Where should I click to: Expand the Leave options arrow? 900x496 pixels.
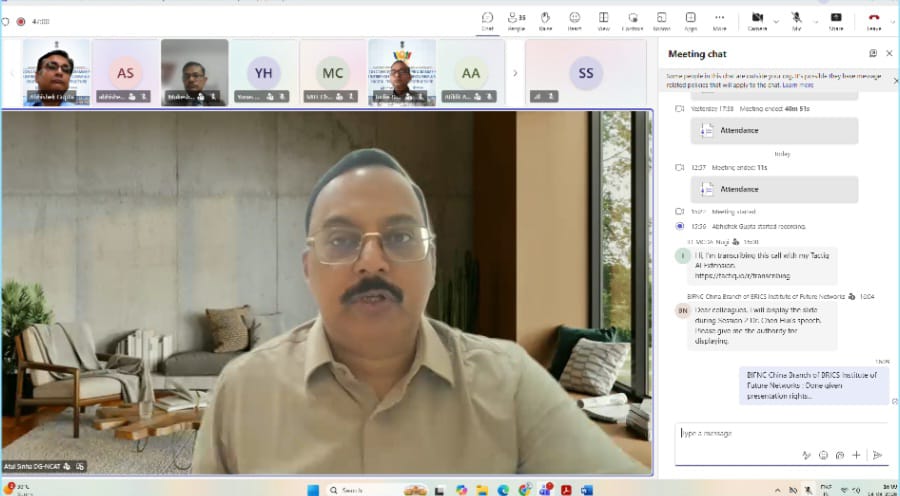coord(893,22)
